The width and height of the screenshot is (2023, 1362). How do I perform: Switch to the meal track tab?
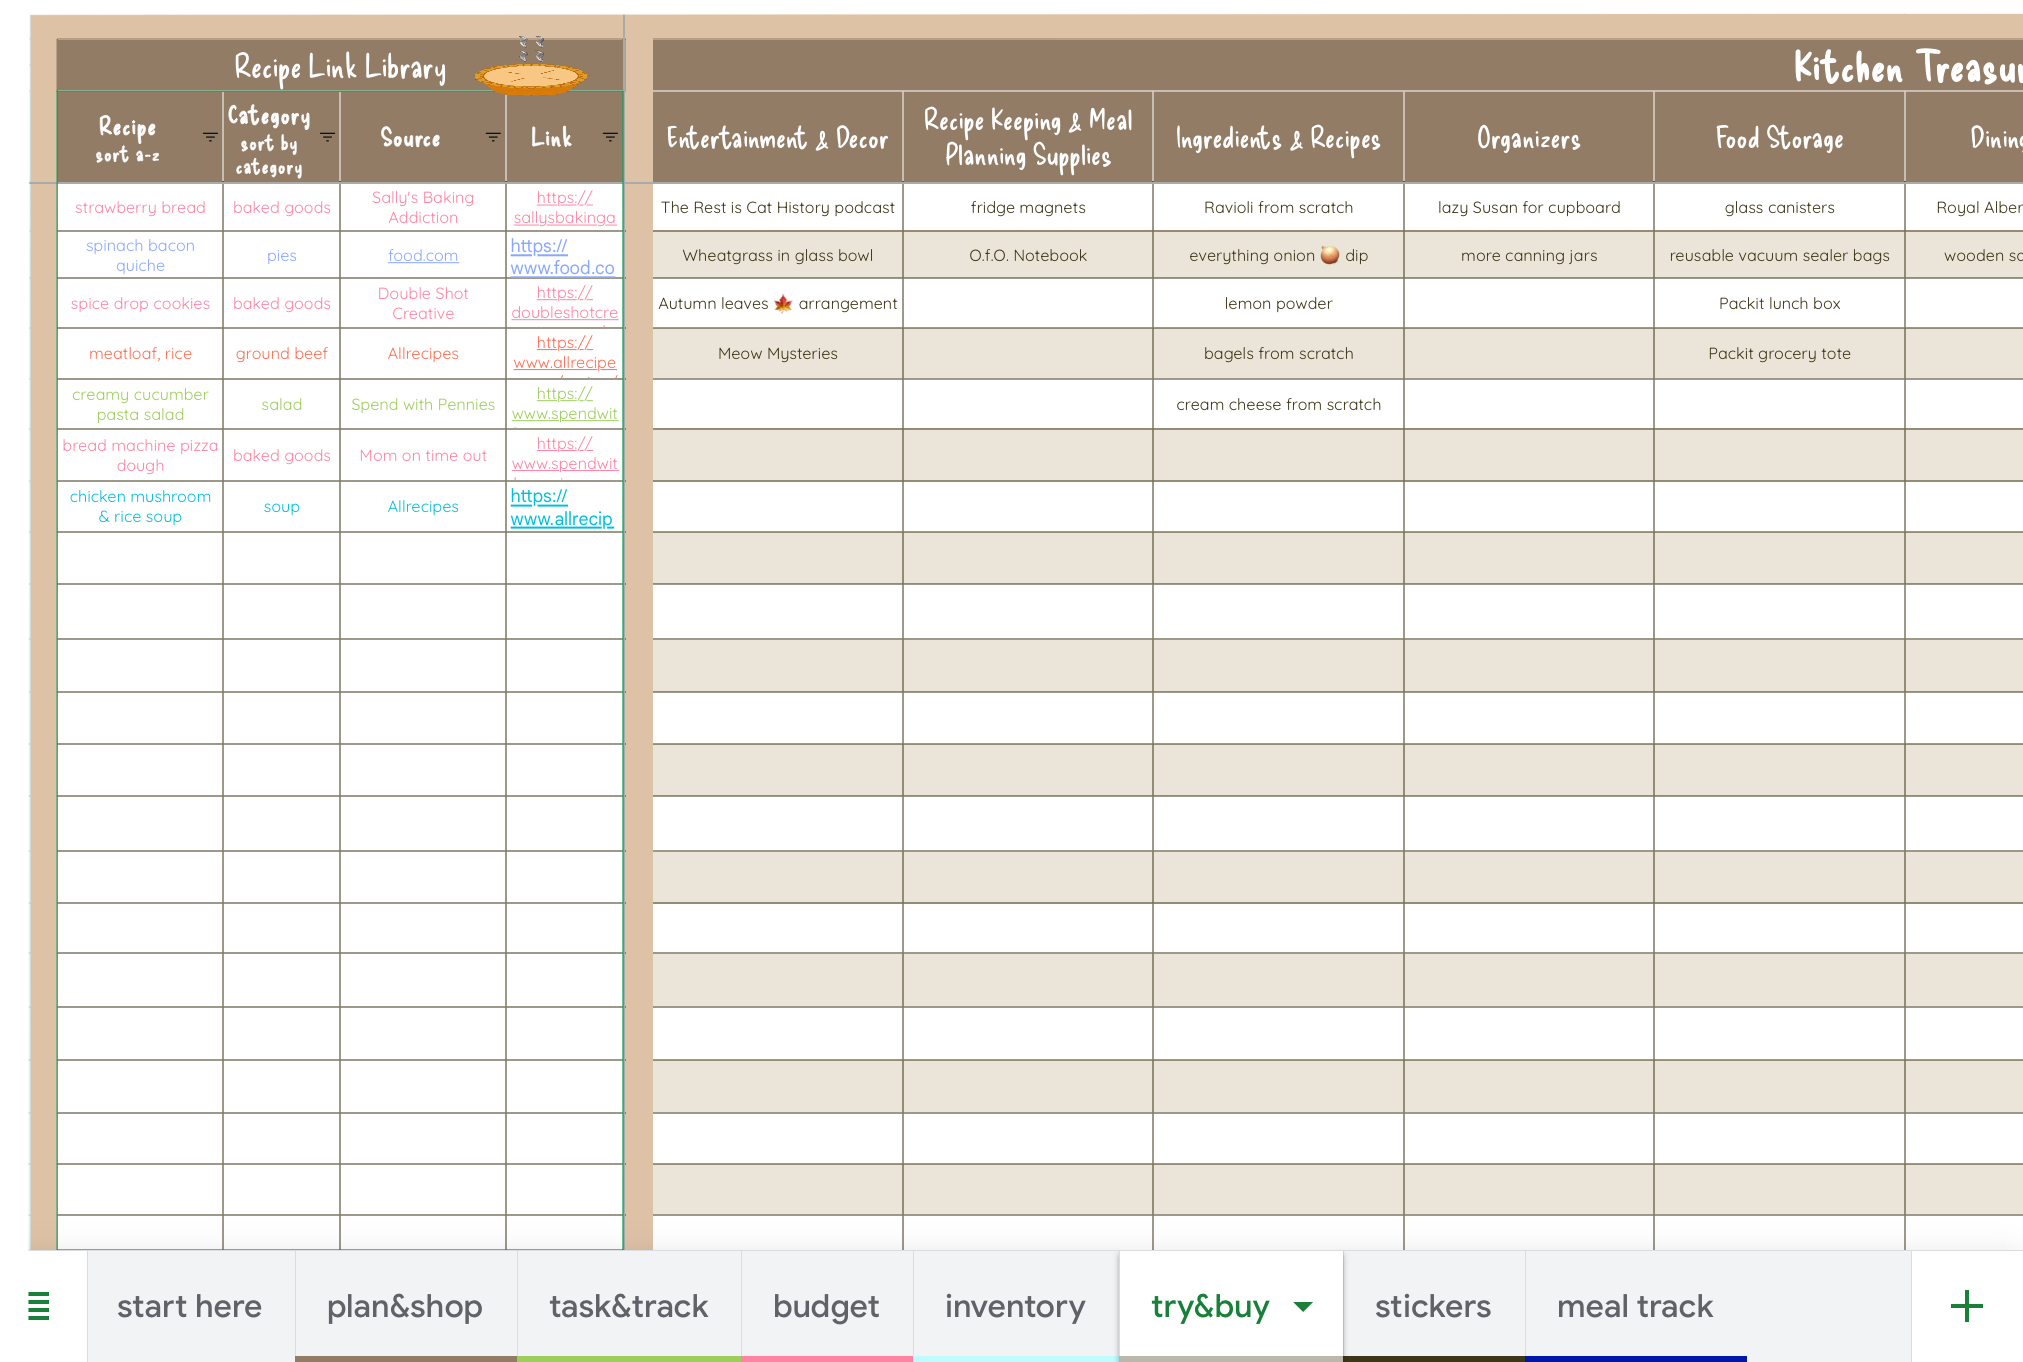tap(1634, 1306)
